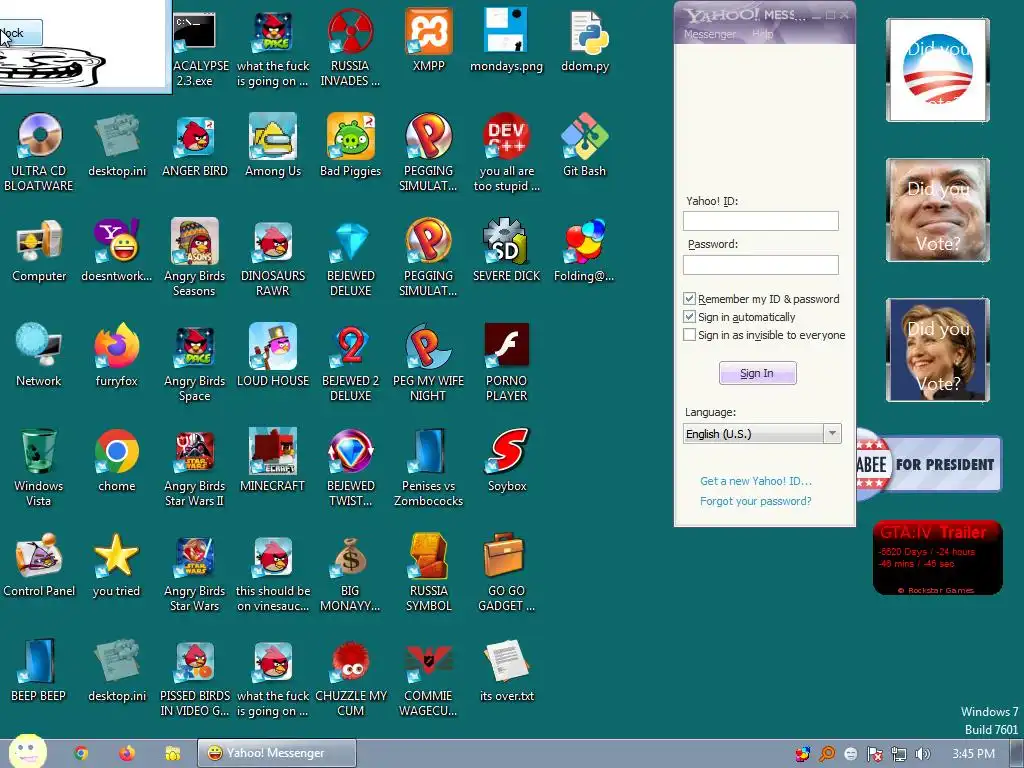This screenshot has width=1024, height=768.
Task: Open the 3:45 PM taskbar clock
Action: (x=974, y=754)
